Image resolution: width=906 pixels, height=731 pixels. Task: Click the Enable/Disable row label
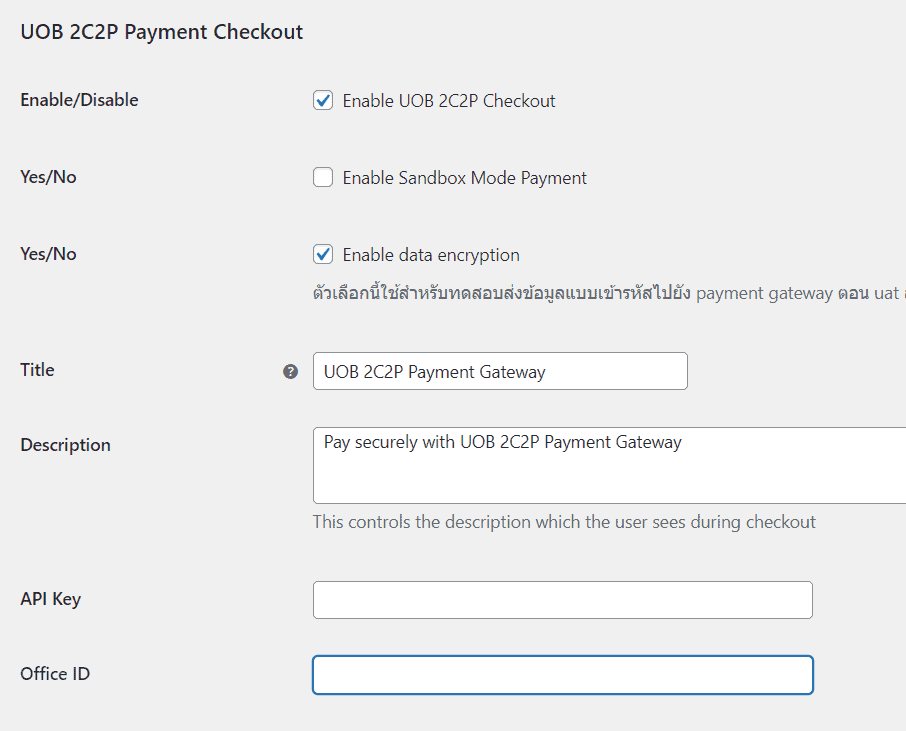tap(79, 100)
